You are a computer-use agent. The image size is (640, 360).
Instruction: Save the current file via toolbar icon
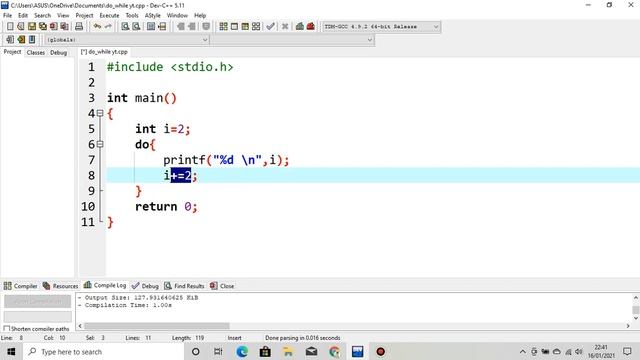pos(32,27)
